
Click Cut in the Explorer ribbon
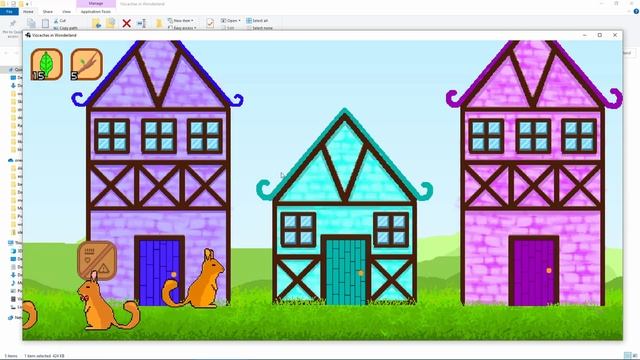tap(60, 20)
